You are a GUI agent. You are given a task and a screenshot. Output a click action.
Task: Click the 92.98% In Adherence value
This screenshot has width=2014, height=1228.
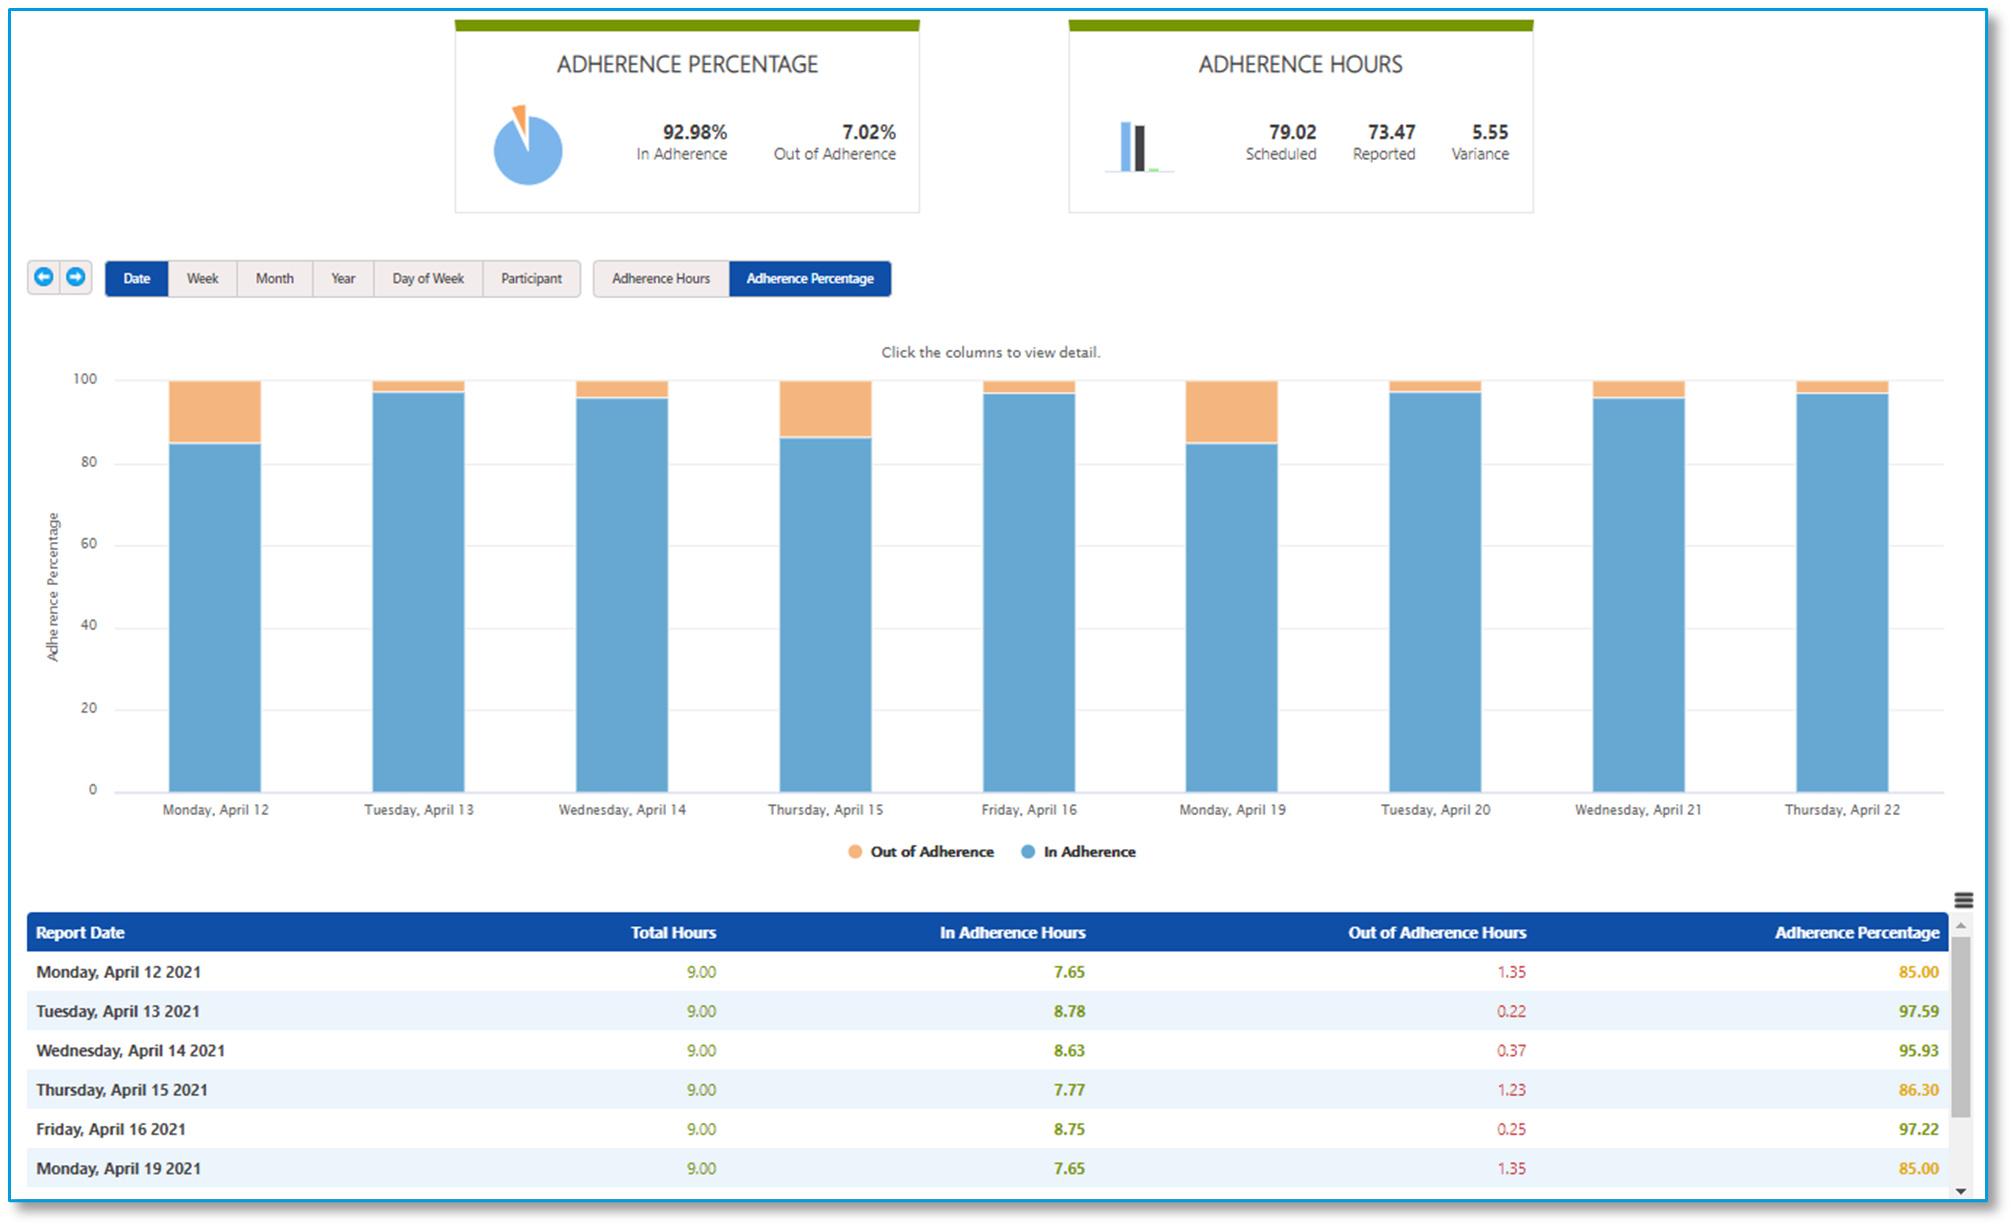tap(695, 132)
